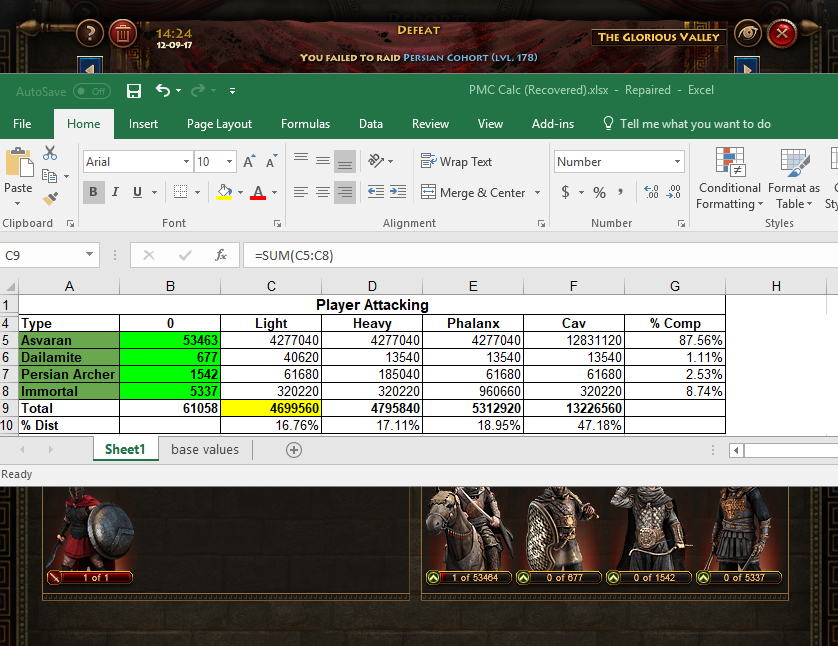
Task: Switch to the Data tab
Action: click(x=371, y=124)
